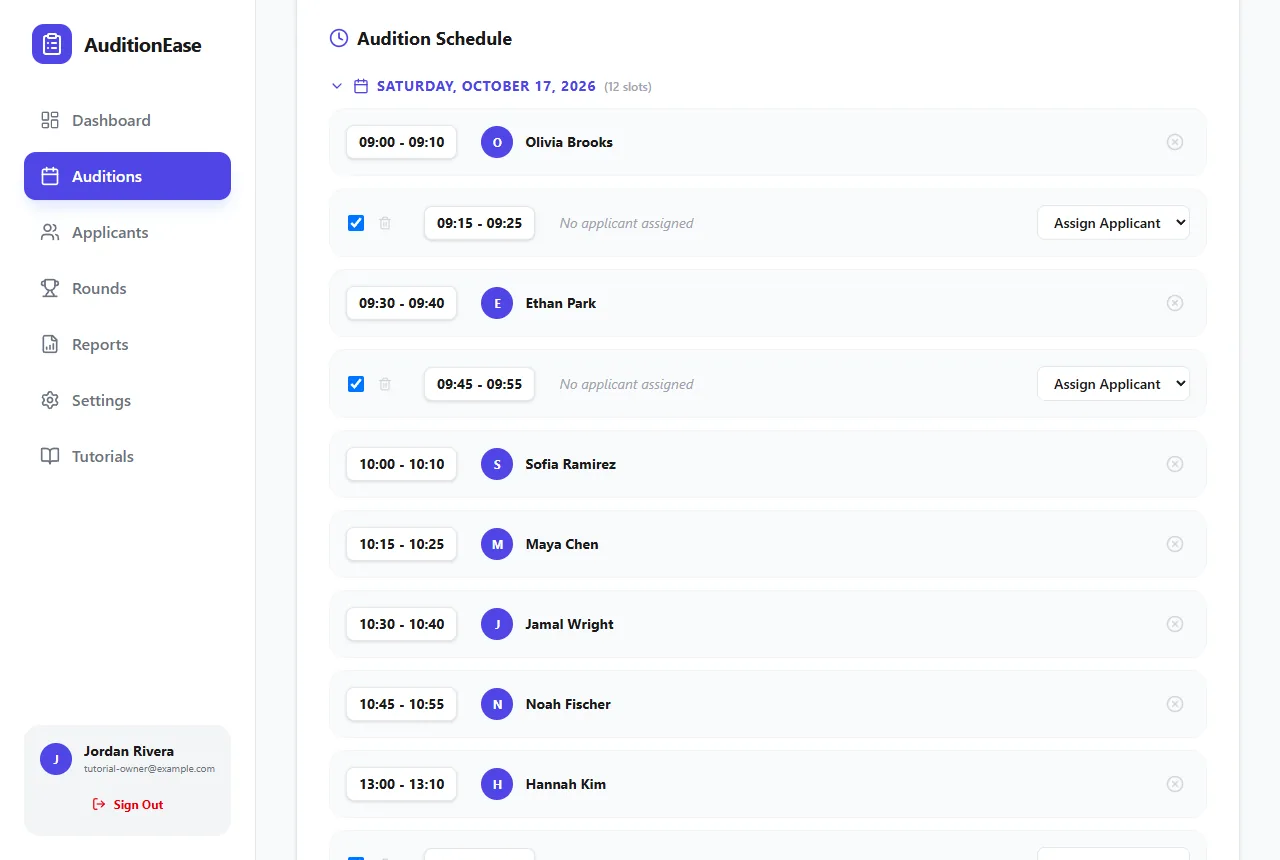
Task: Click the Auditions calendar icon in sidebar
Action: tap(50, 176)
